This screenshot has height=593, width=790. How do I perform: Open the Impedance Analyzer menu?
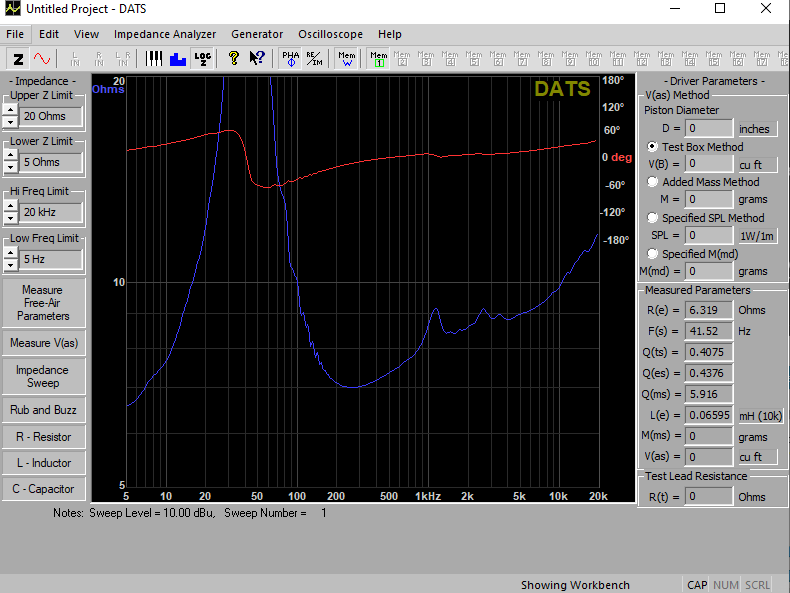coord(165,34)
